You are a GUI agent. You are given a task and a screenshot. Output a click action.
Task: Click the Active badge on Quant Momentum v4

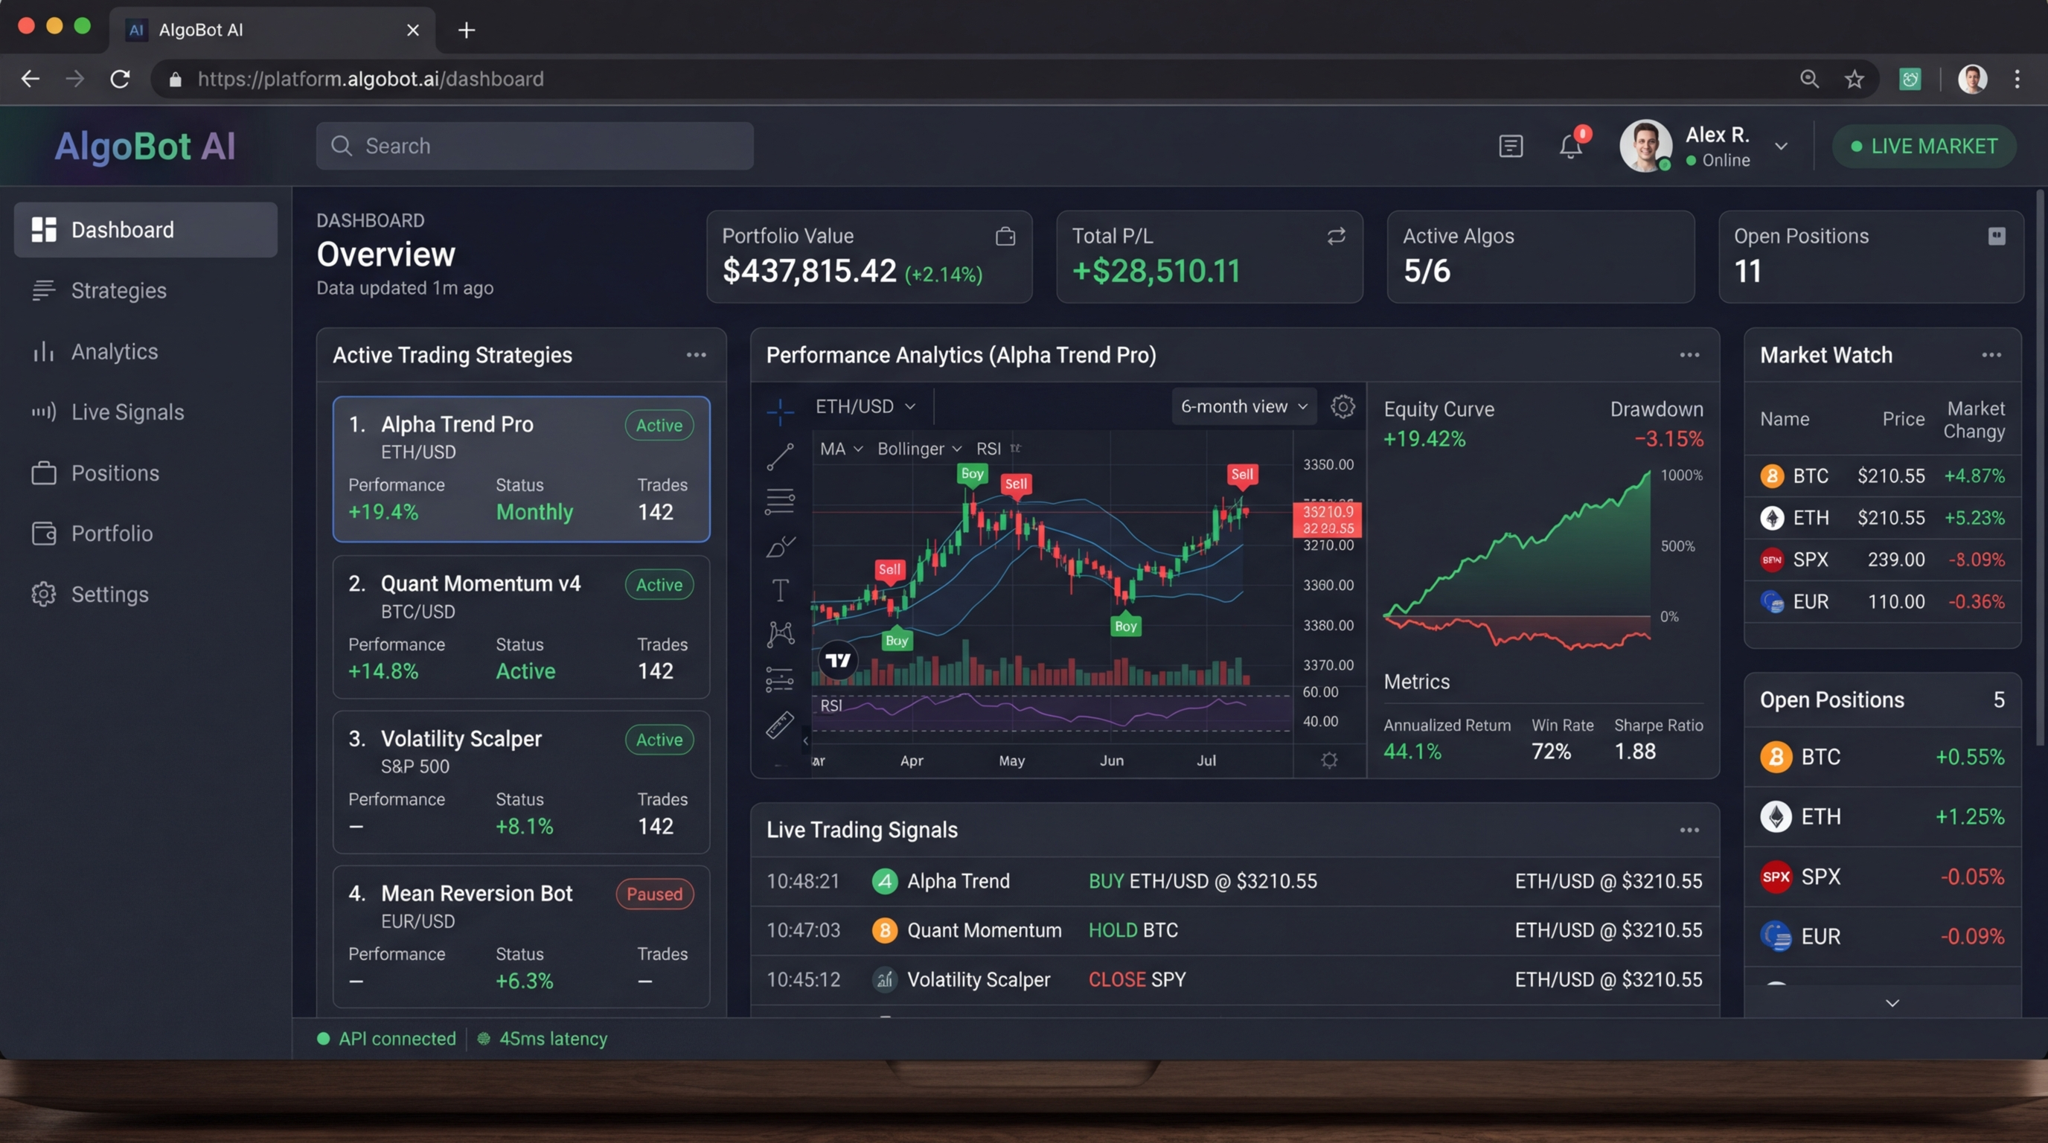coord(658,584)
